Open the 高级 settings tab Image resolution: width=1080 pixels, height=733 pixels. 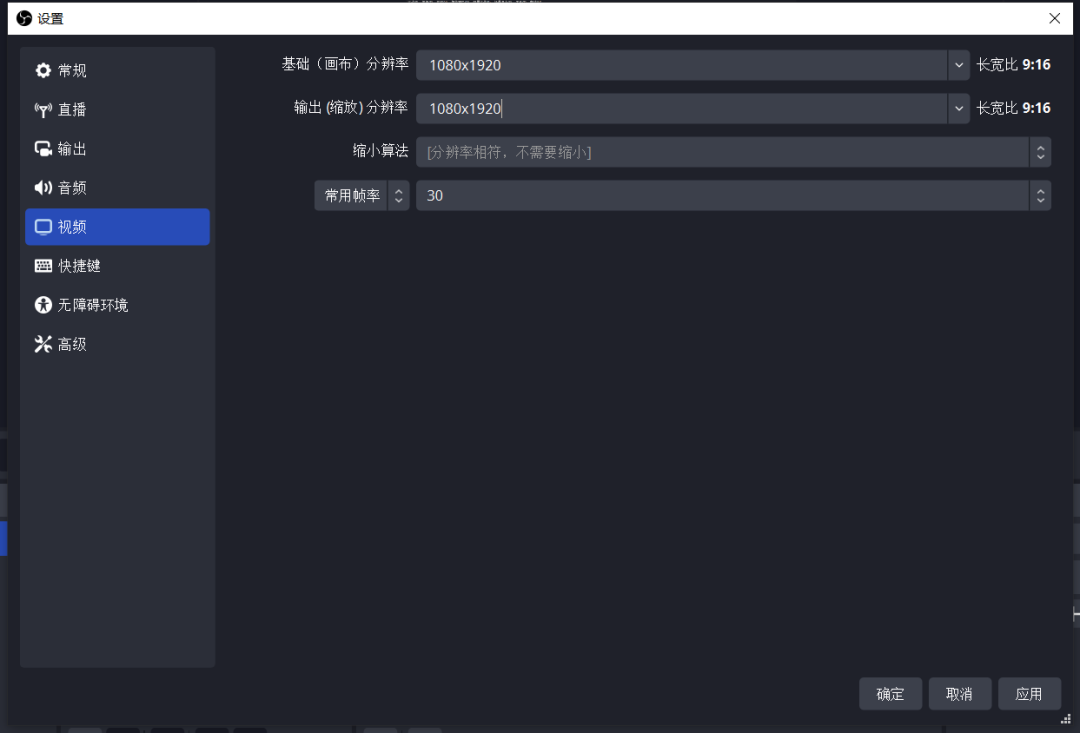pyautogui.click(x=72, y=344)
